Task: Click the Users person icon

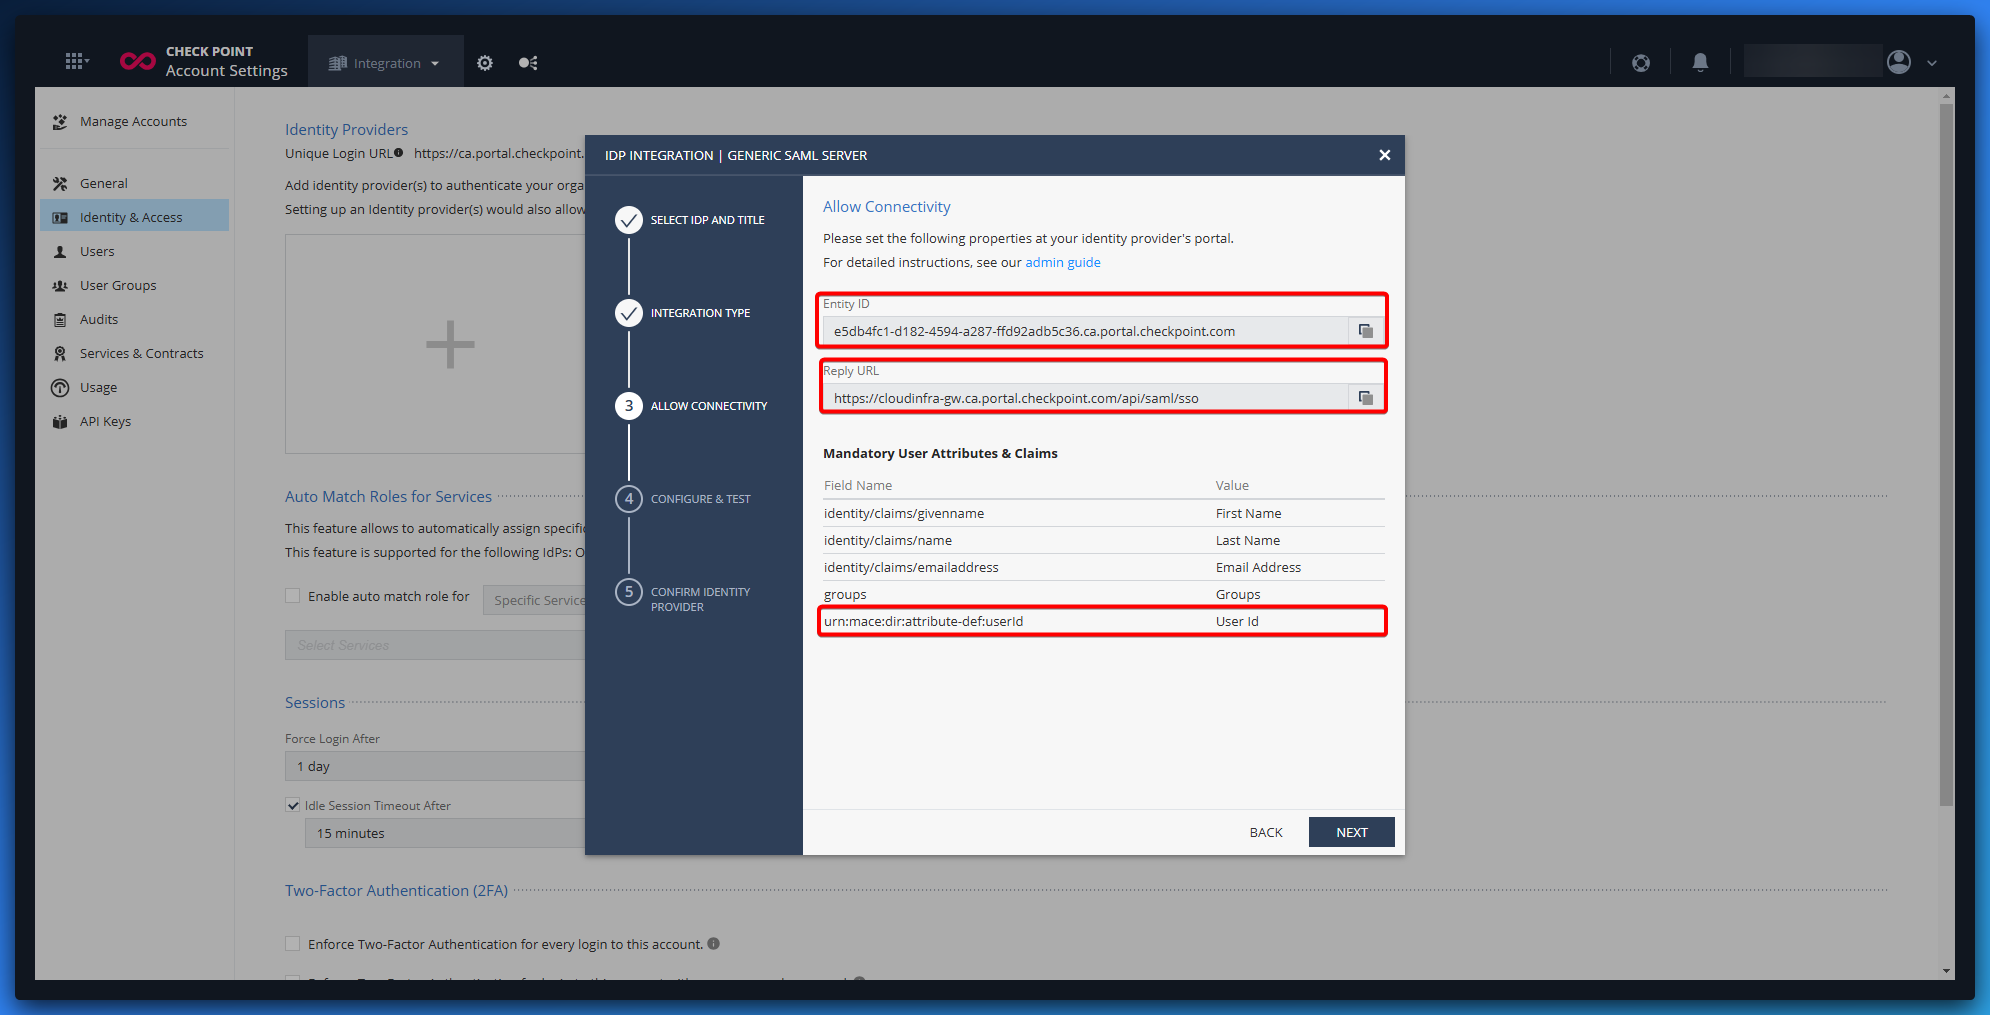Action: point(60,252)
